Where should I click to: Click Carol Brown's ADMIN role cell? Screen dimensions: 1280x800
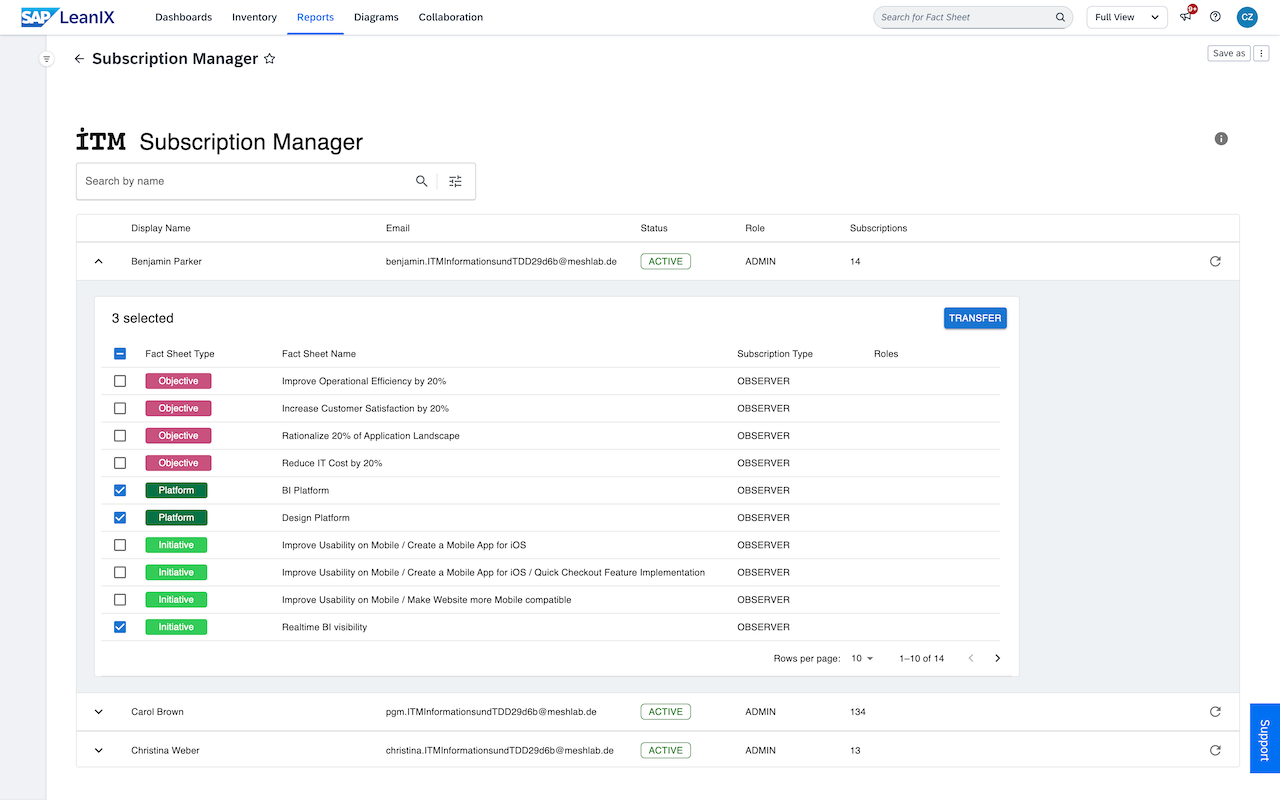[x=760, y=712]
